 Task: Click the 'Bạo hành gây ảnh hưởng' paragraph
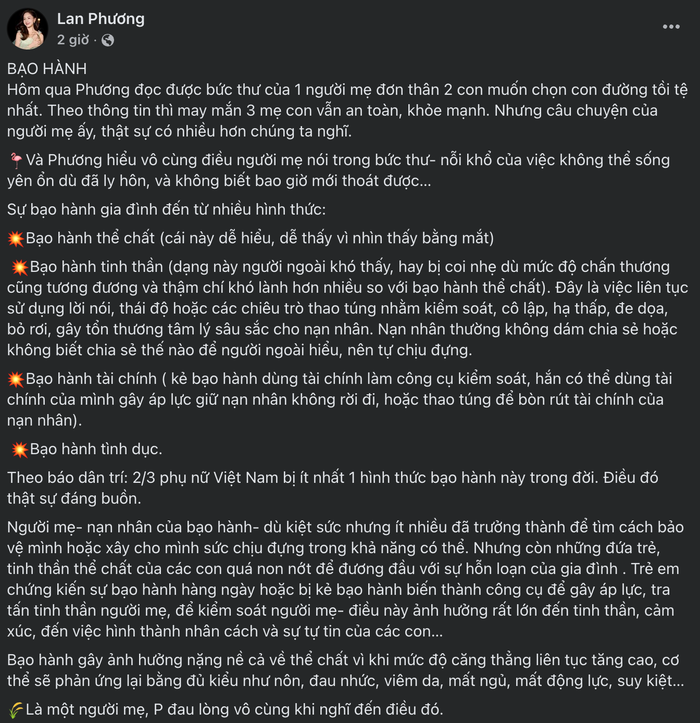340,669
